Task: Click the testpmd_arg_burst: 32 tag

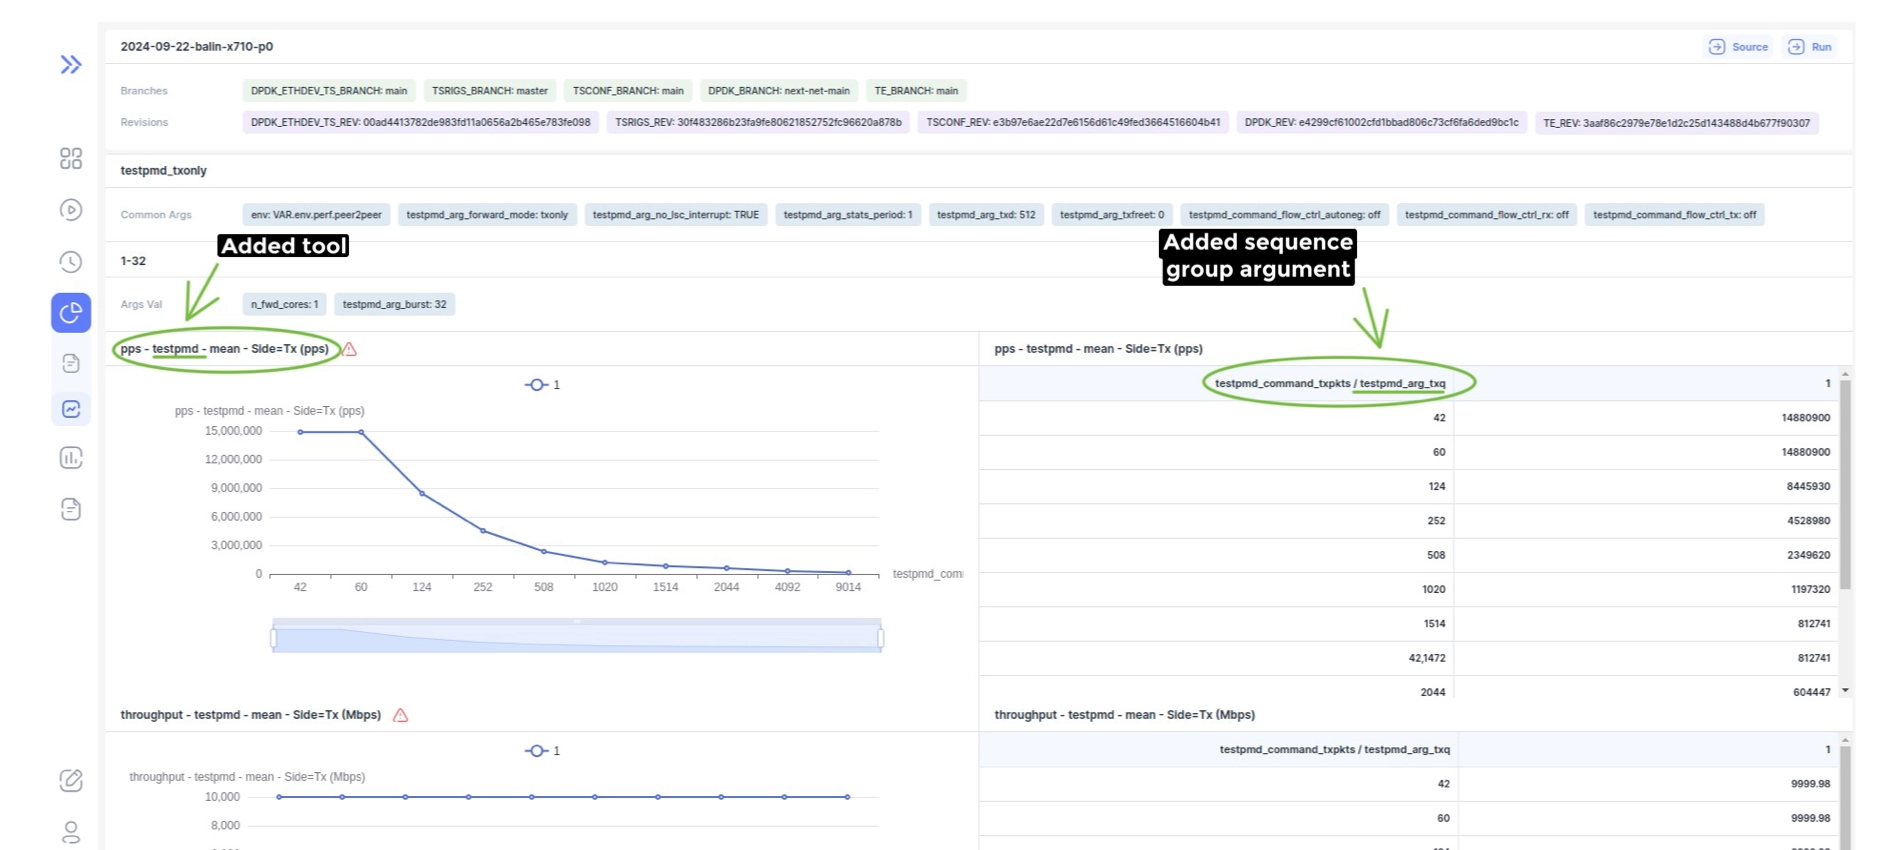Action: click(x=394, y=305)
